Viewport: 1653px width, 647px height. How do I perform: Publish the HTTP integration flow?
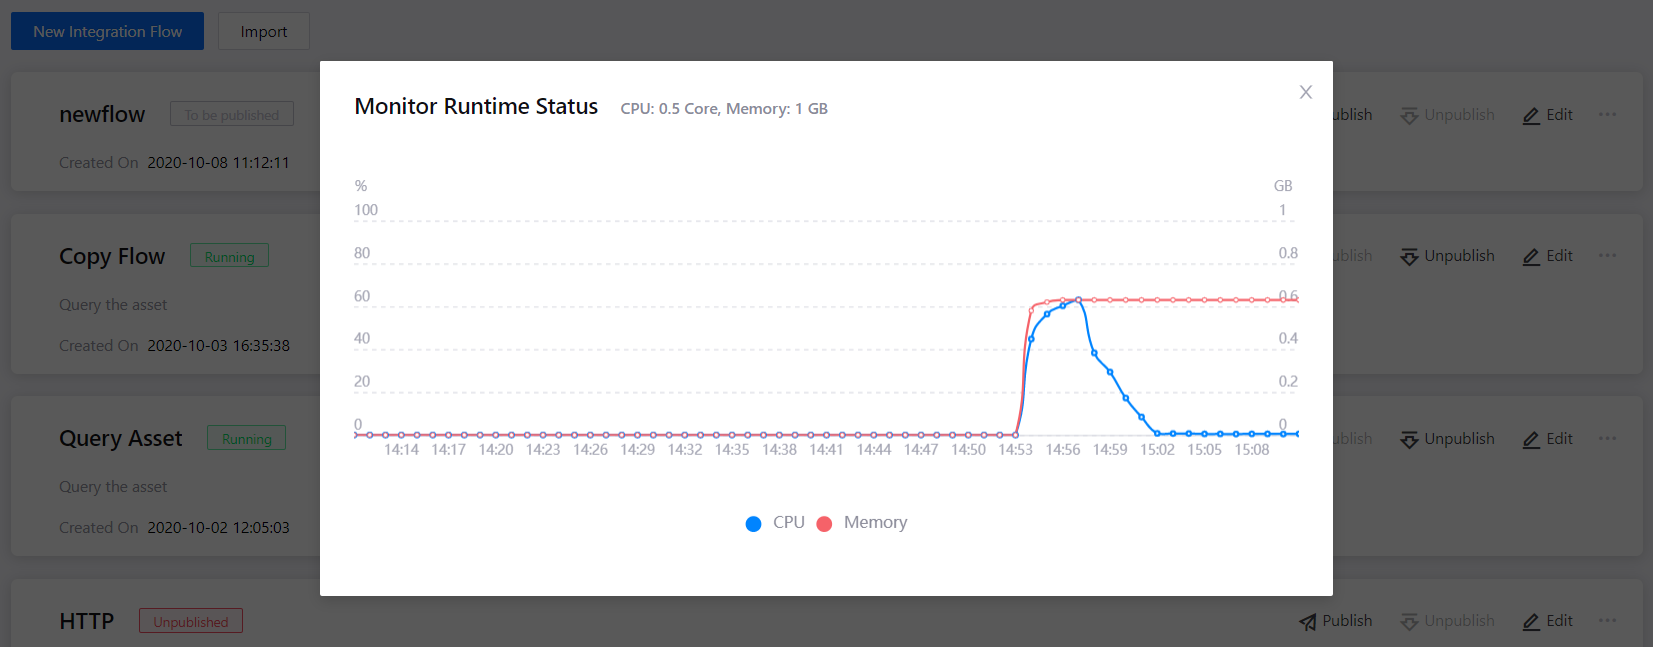pyautogui.click(x=1335, y=620)
